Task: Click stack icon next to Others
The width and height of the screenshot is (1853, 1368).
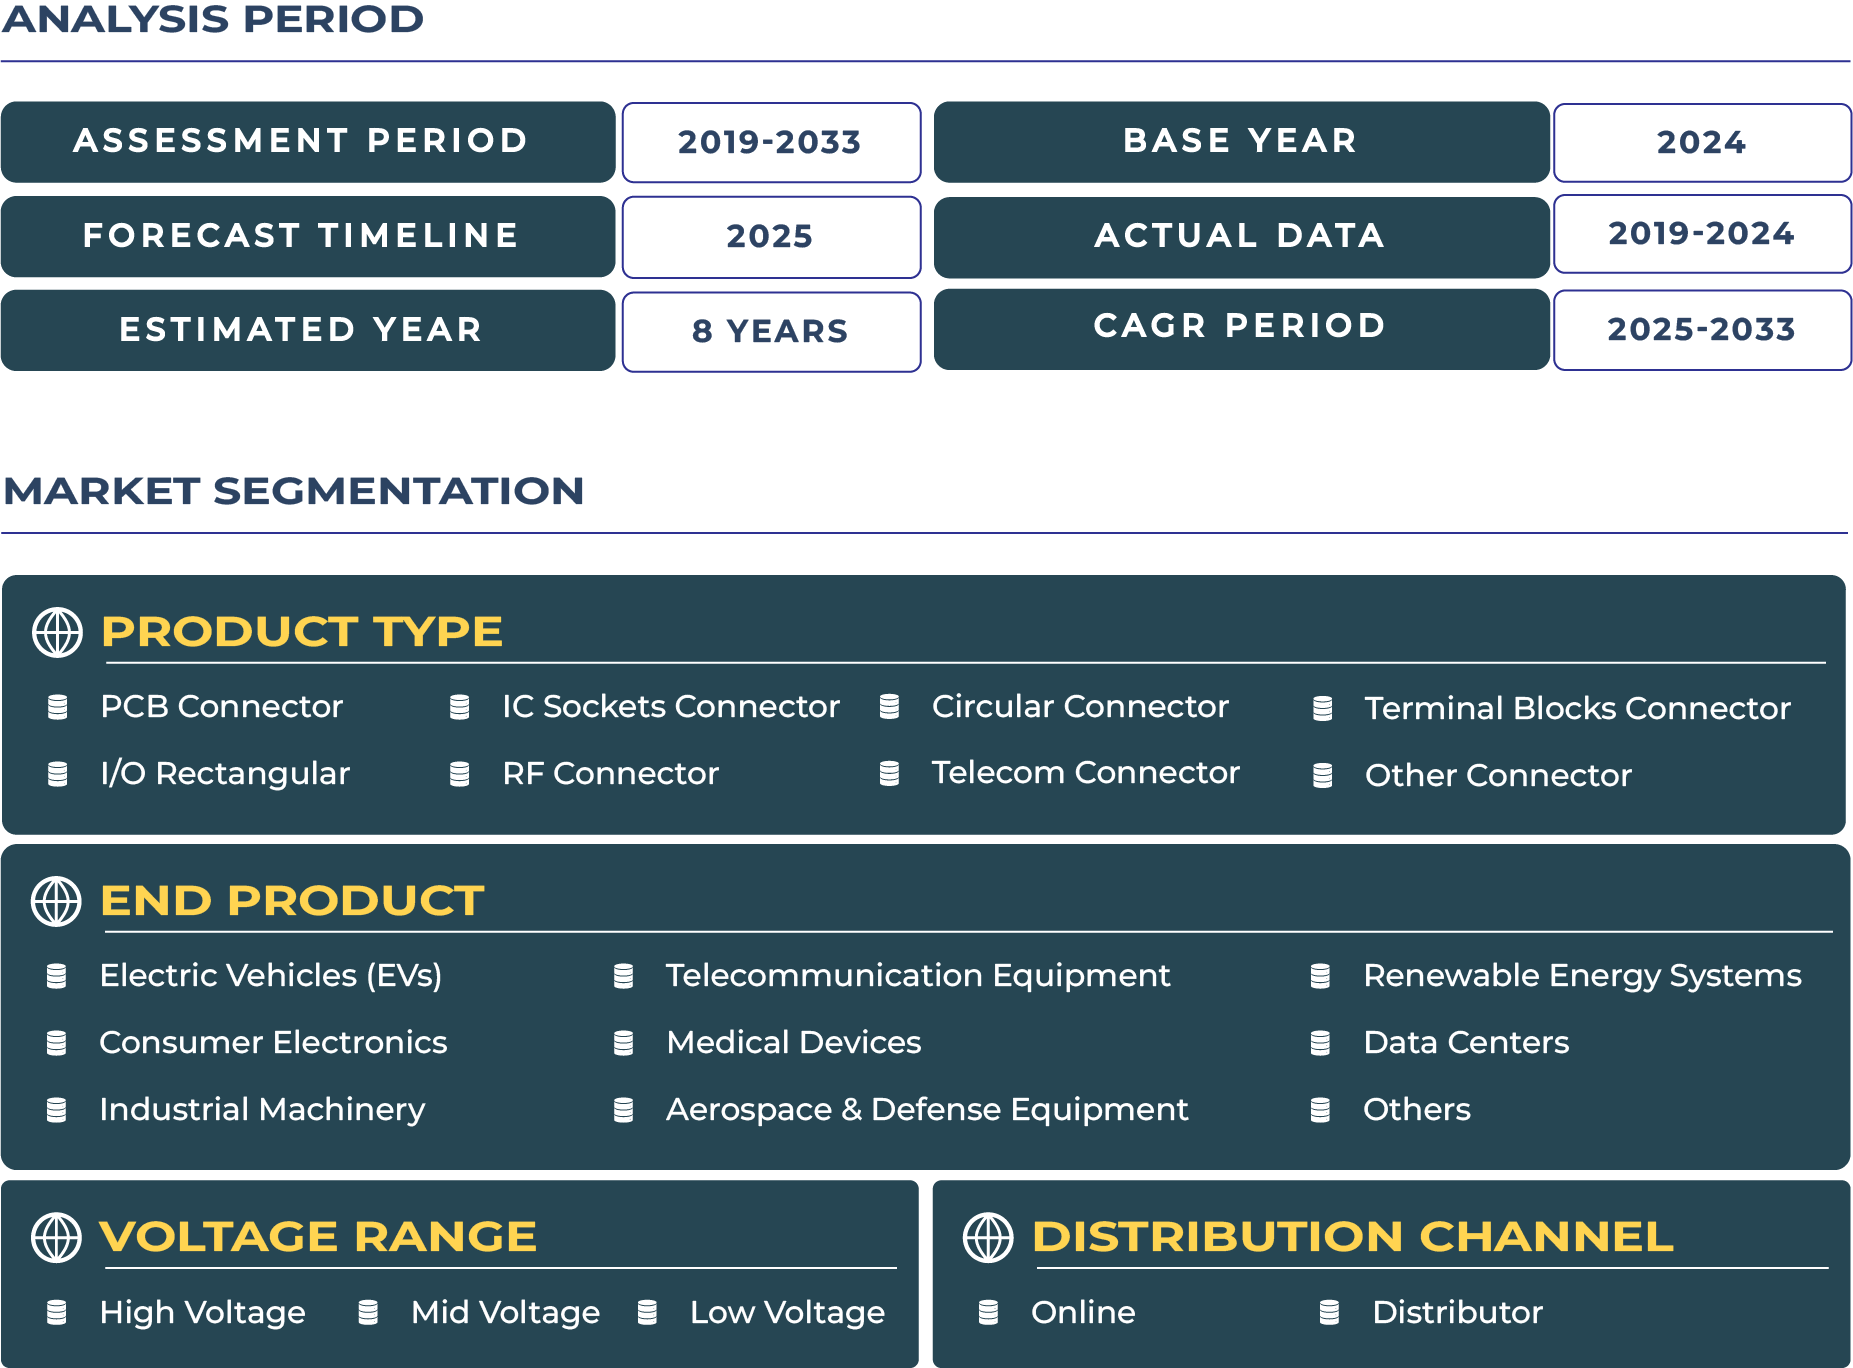Action: (x=1320, y=1110)
